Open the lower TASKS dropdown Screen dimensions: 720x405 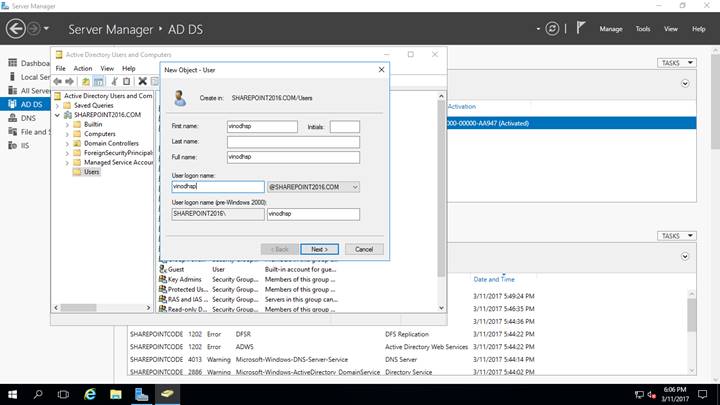[x=676, y=236]
